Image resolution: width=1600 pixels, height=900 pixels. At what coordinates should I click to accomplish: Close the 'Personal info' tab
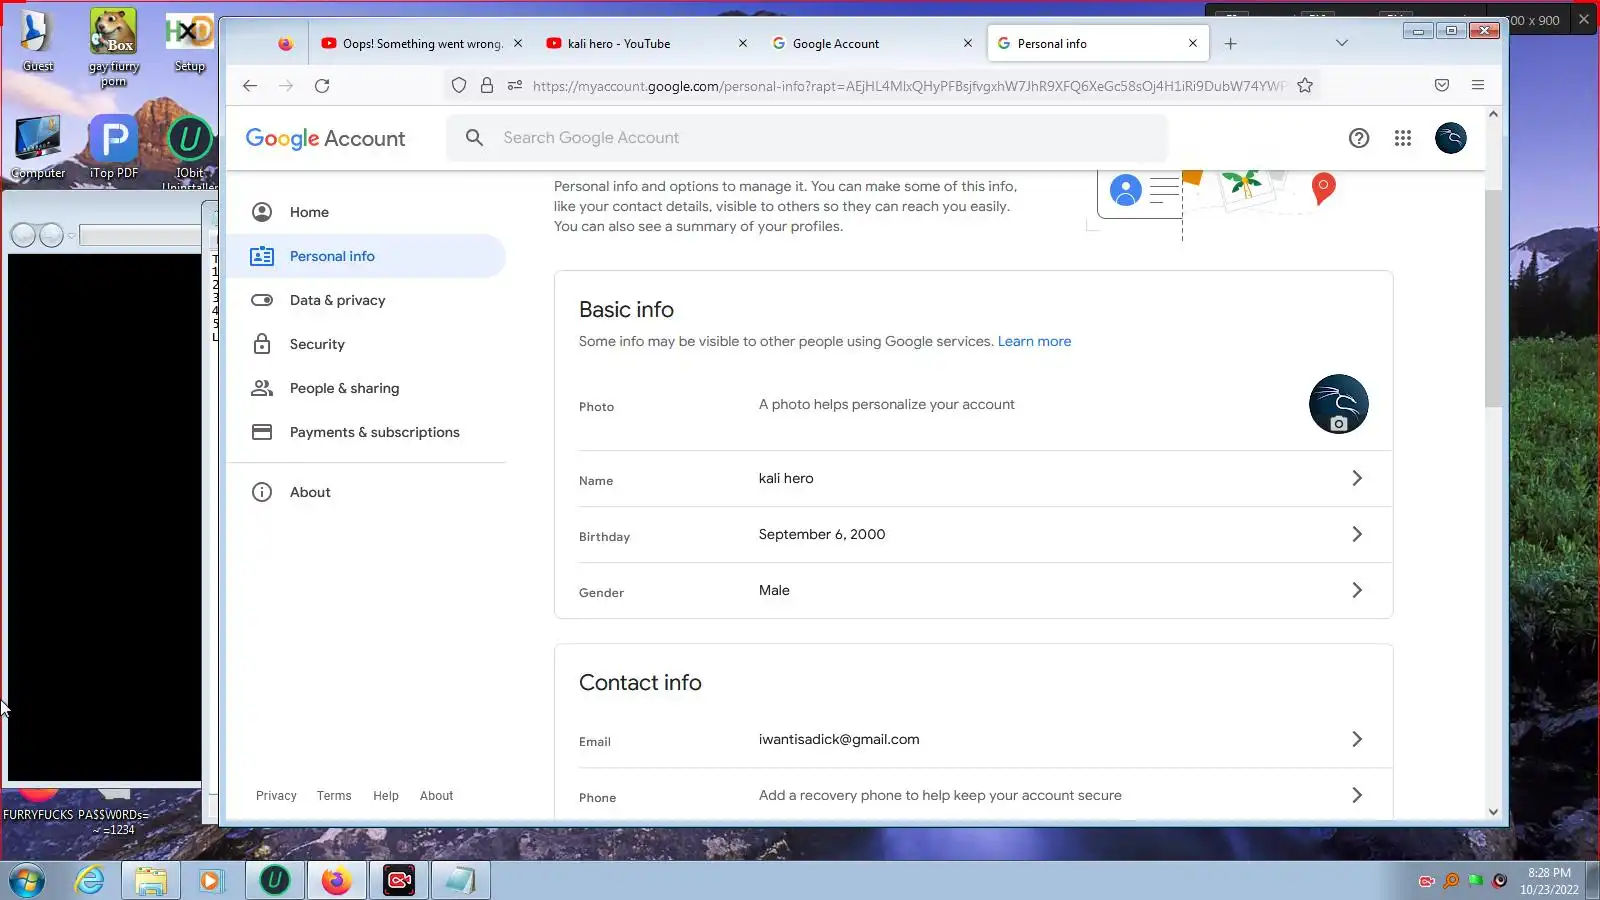pyautogui.click(x=1193, y=44)
